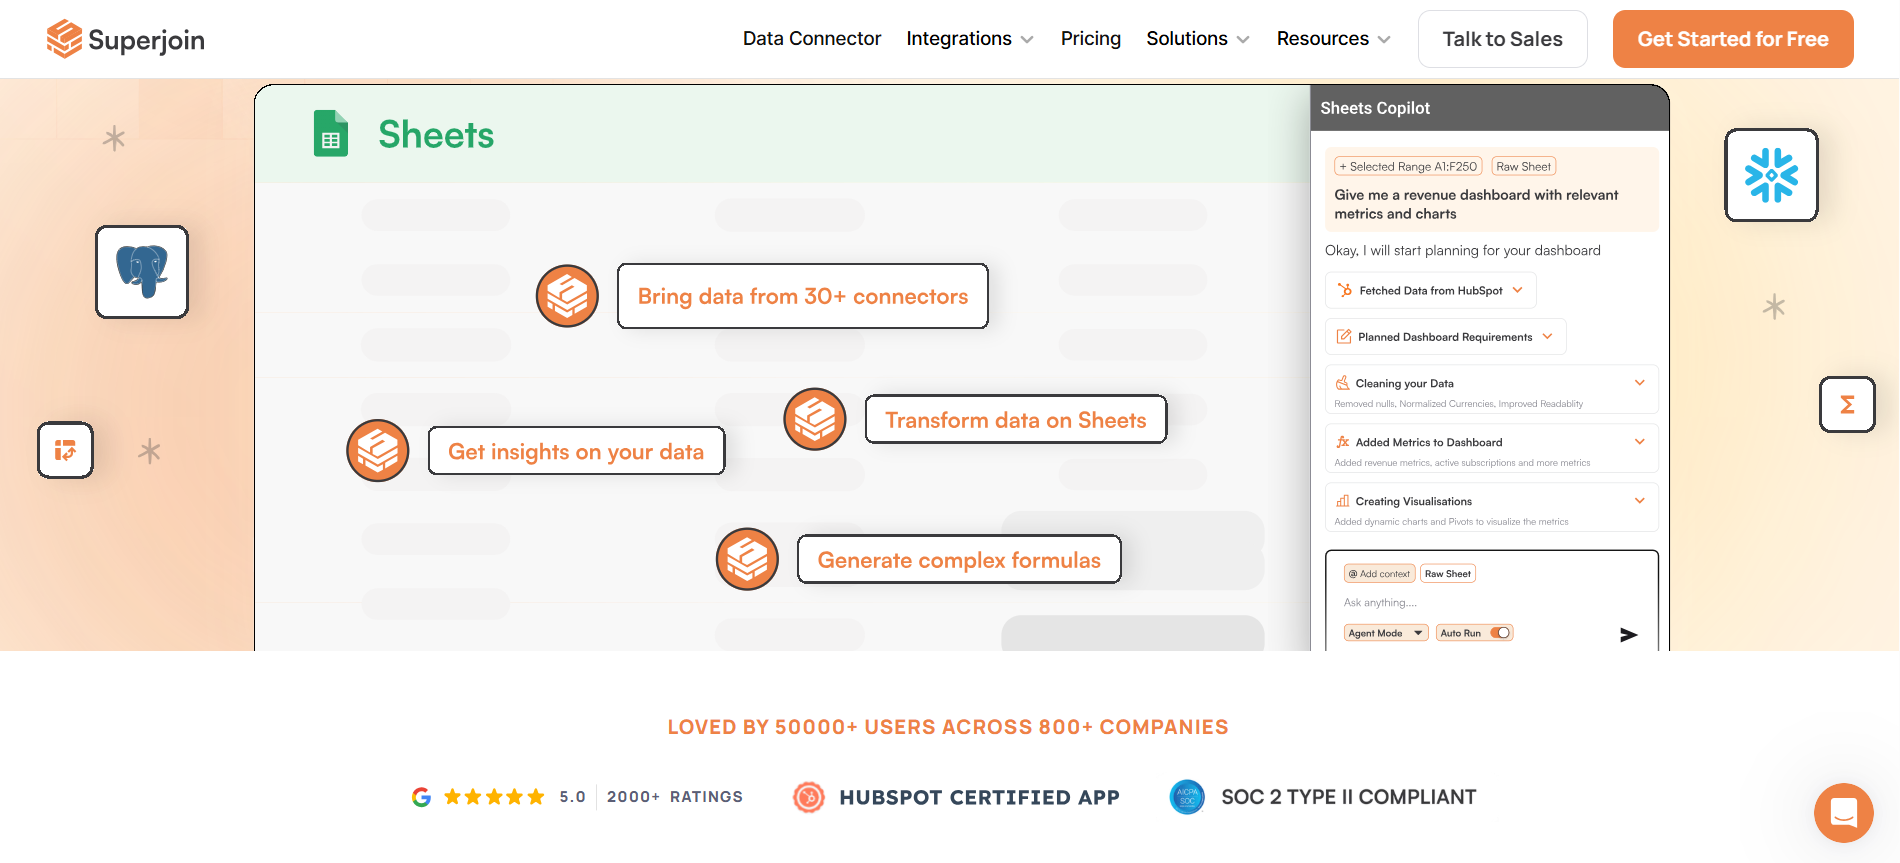Click Transform data on Sheets label
The height and width of the screenshot is (863, 1900).
coord(1016,420)
